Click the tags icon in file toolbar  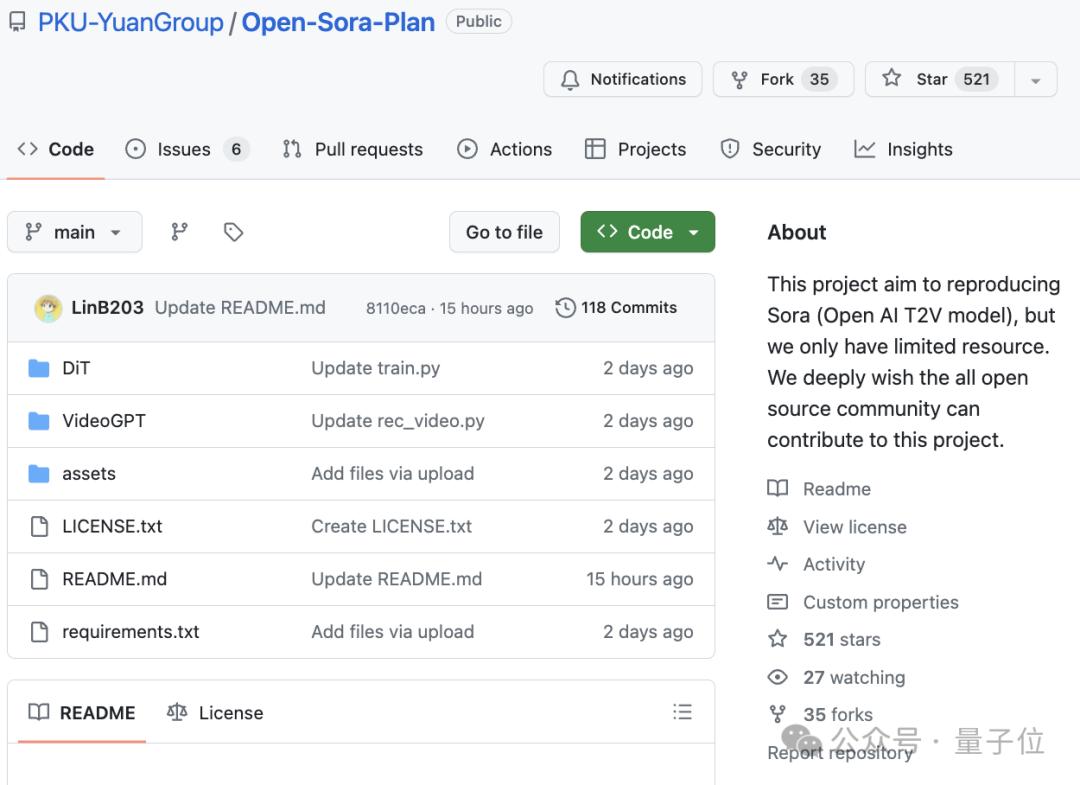tap(234, 232)
